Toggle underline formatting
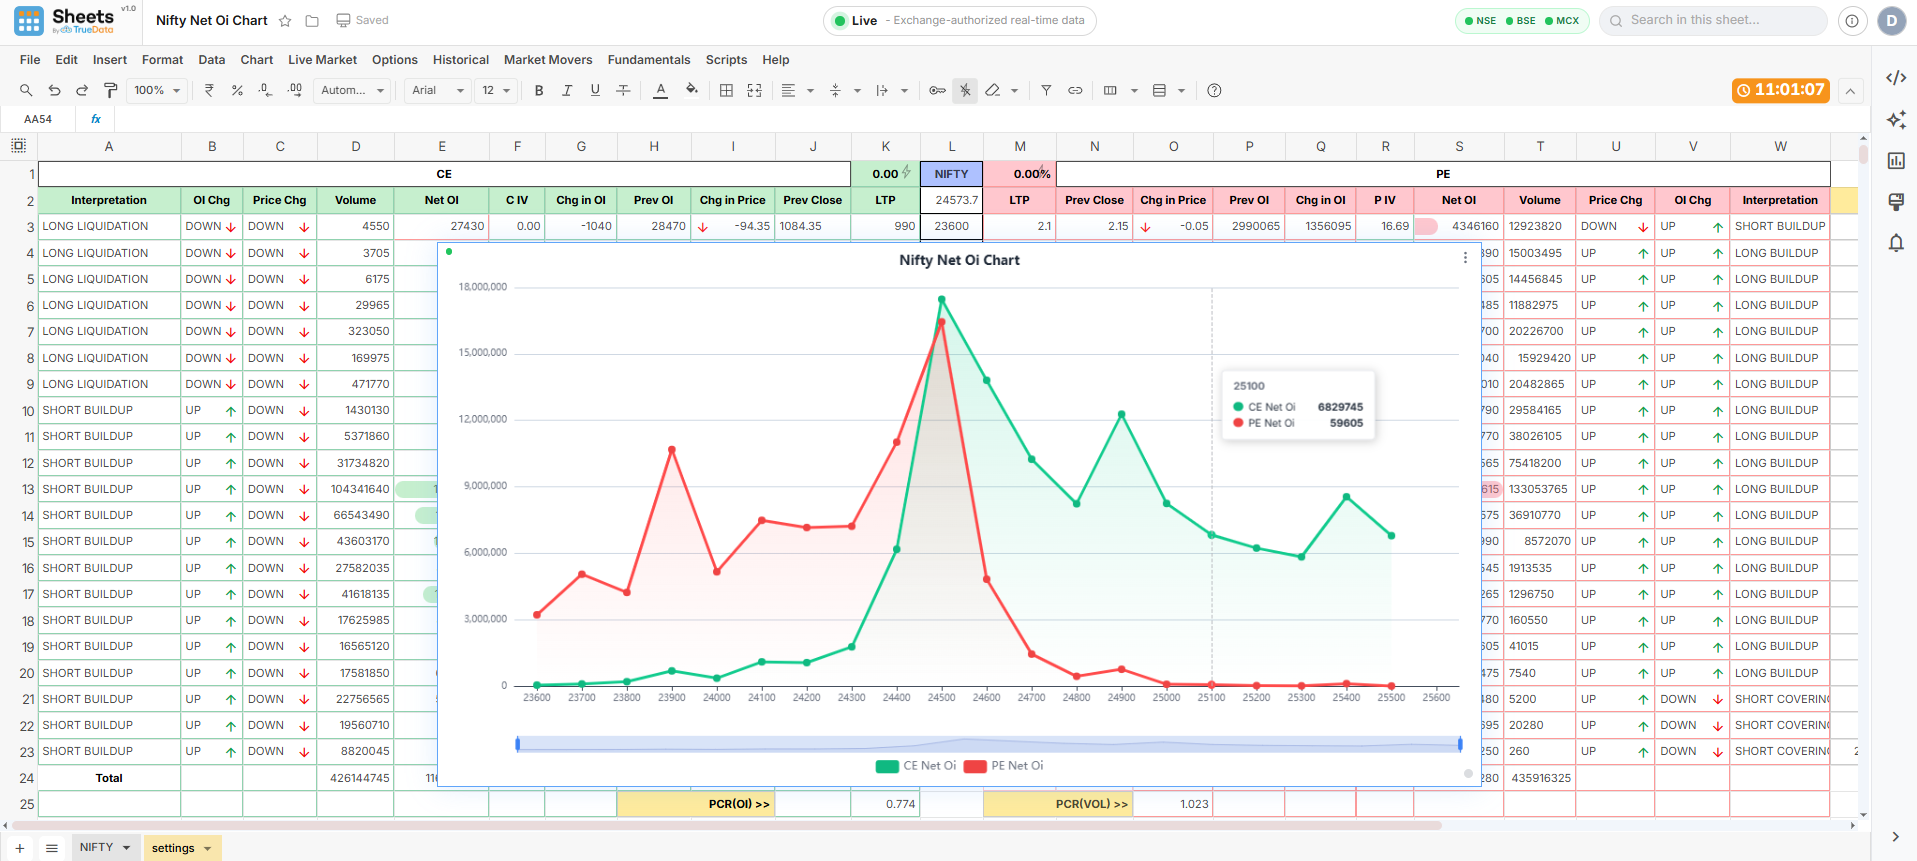Viewport: 1917px width, 861px height. click(x=595, y=90)
